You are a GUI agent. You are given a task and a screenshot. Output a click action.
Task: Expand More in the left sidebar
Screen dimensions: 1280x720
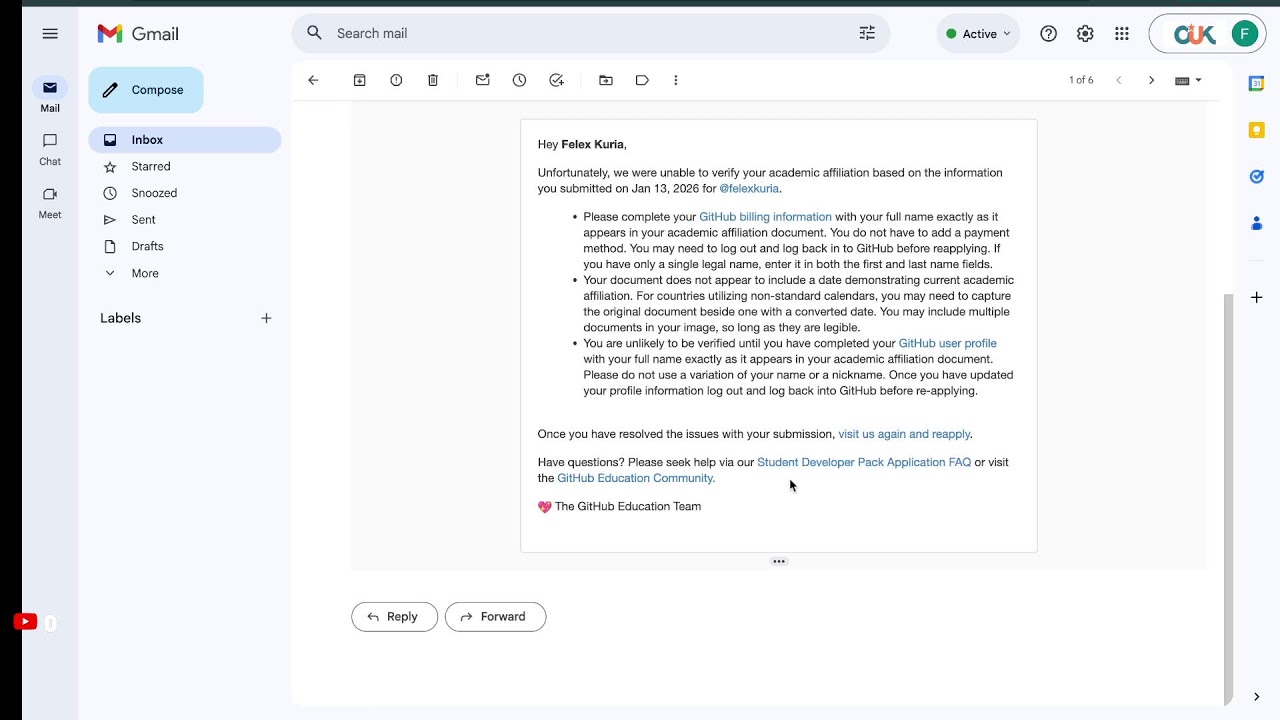145,273
